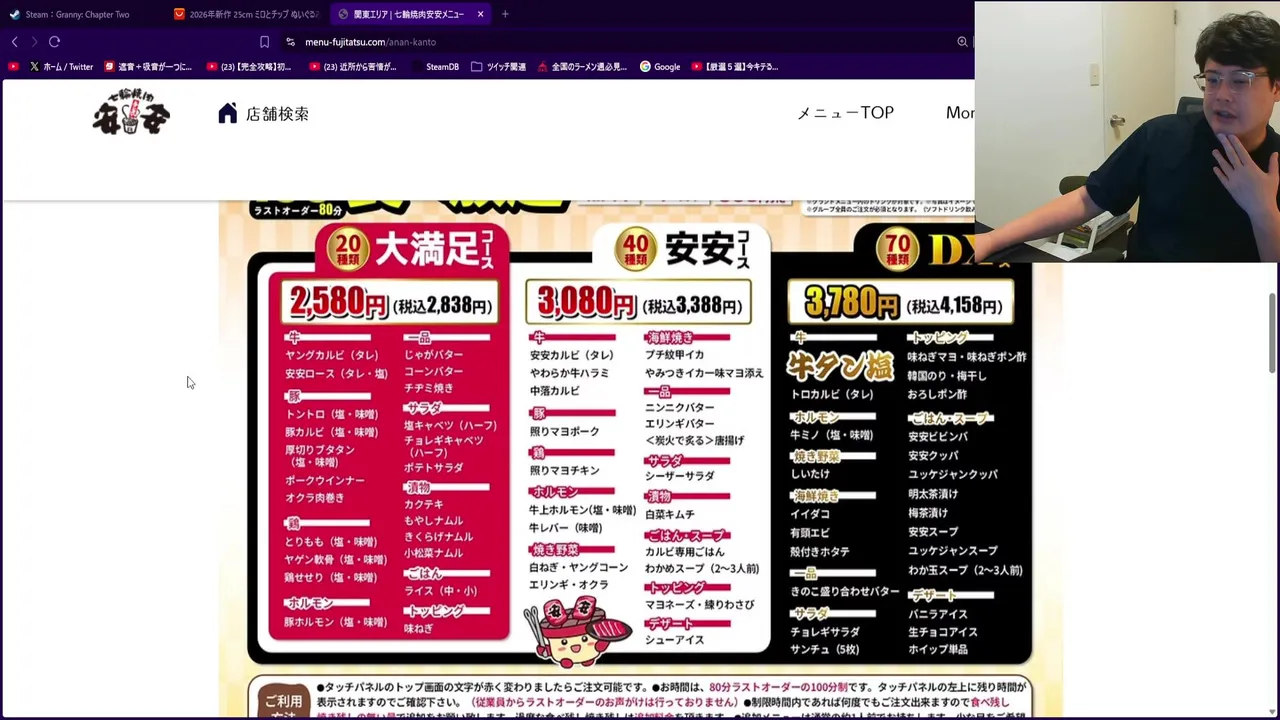The width and height of the screenshot is (1280, 720).
Task: Click the 大満足コース title
Action: 434,250
